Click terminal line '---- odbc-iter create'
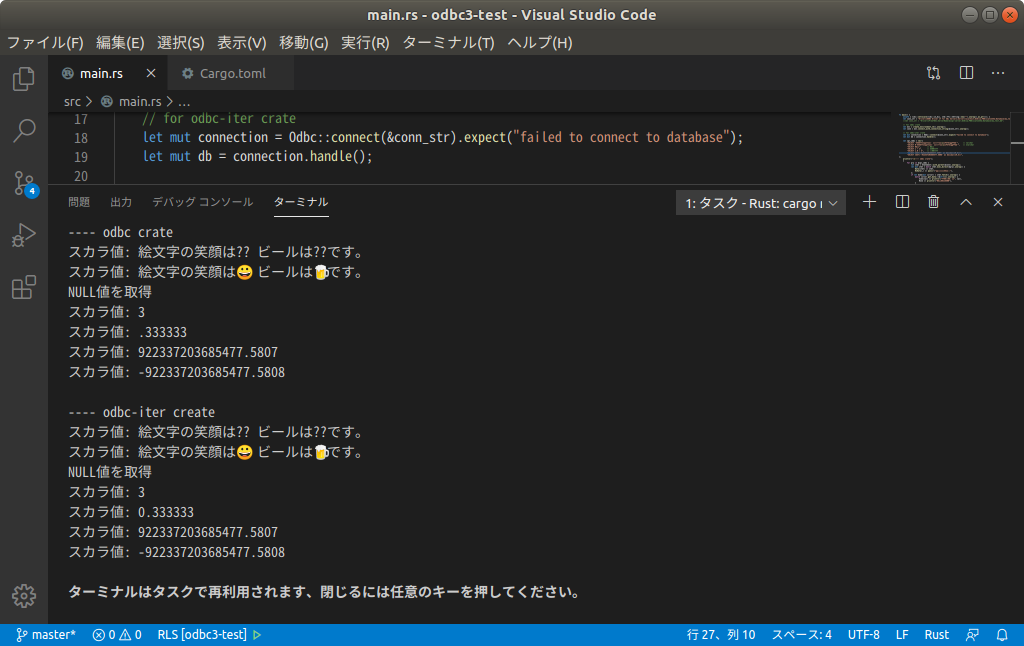This screenshot has width=1024, height=646. (142, 413)
